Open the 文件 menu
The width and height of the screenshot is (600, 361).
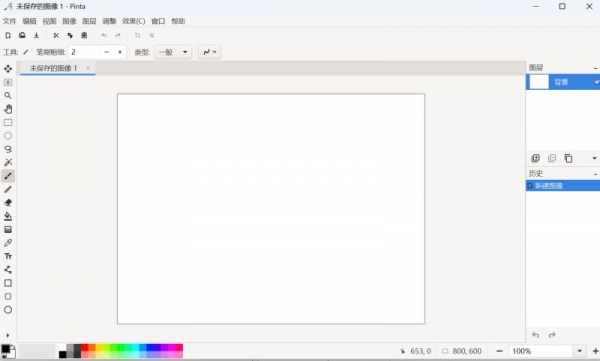tap(10, 21)
